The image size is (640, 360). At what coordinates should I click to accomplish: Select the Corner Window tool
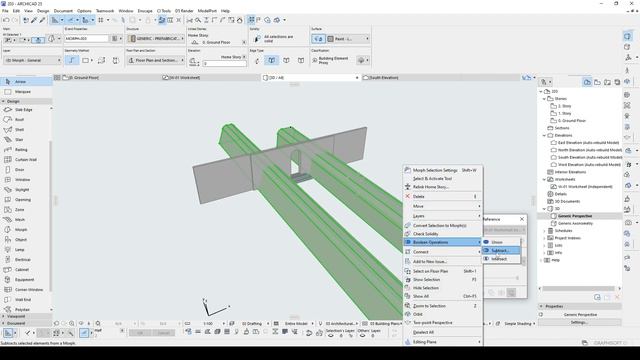[x=25, y=290]
